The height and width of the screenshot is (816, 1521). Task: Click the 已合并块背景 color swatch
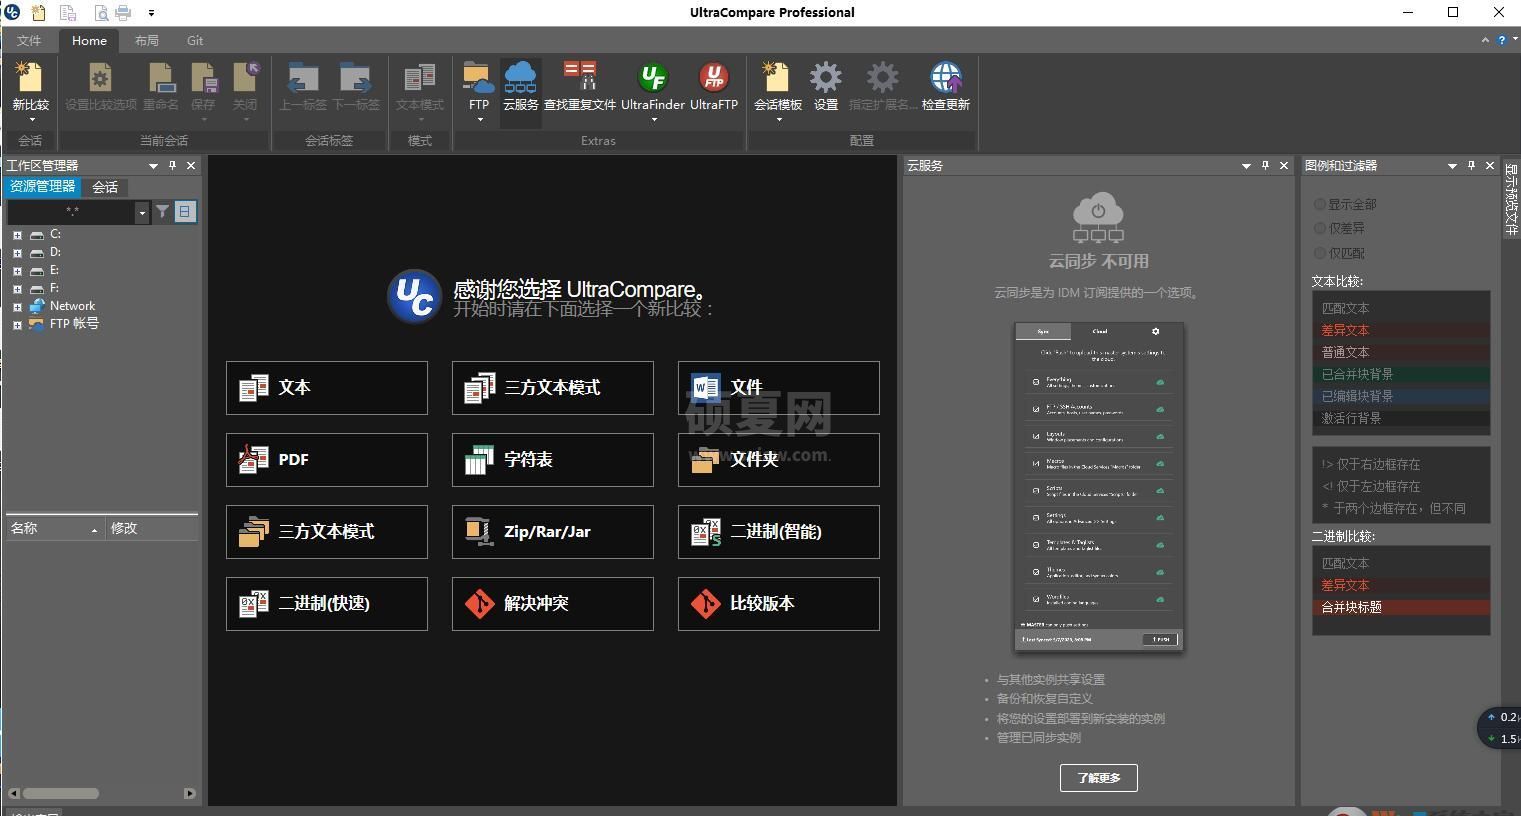pyautogui.click(x=1401, y=374)
